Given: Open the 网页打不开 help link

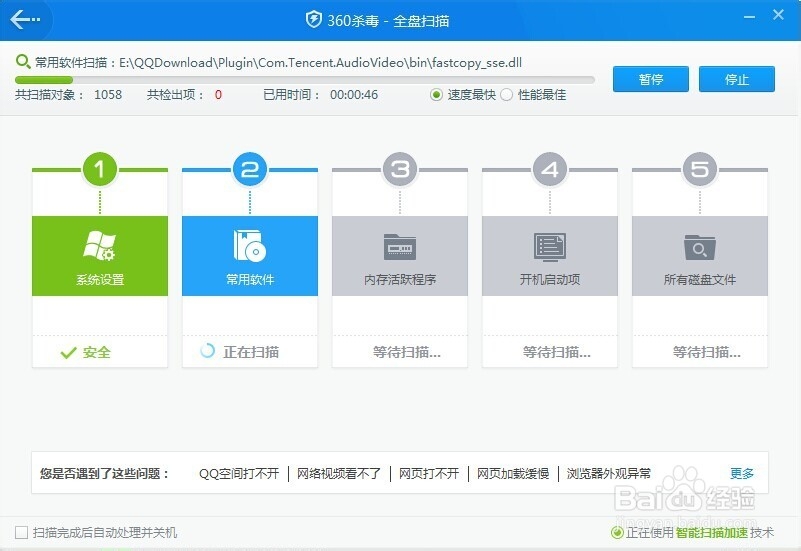Looking at the screenshot, I should click(x=429, y=474).
